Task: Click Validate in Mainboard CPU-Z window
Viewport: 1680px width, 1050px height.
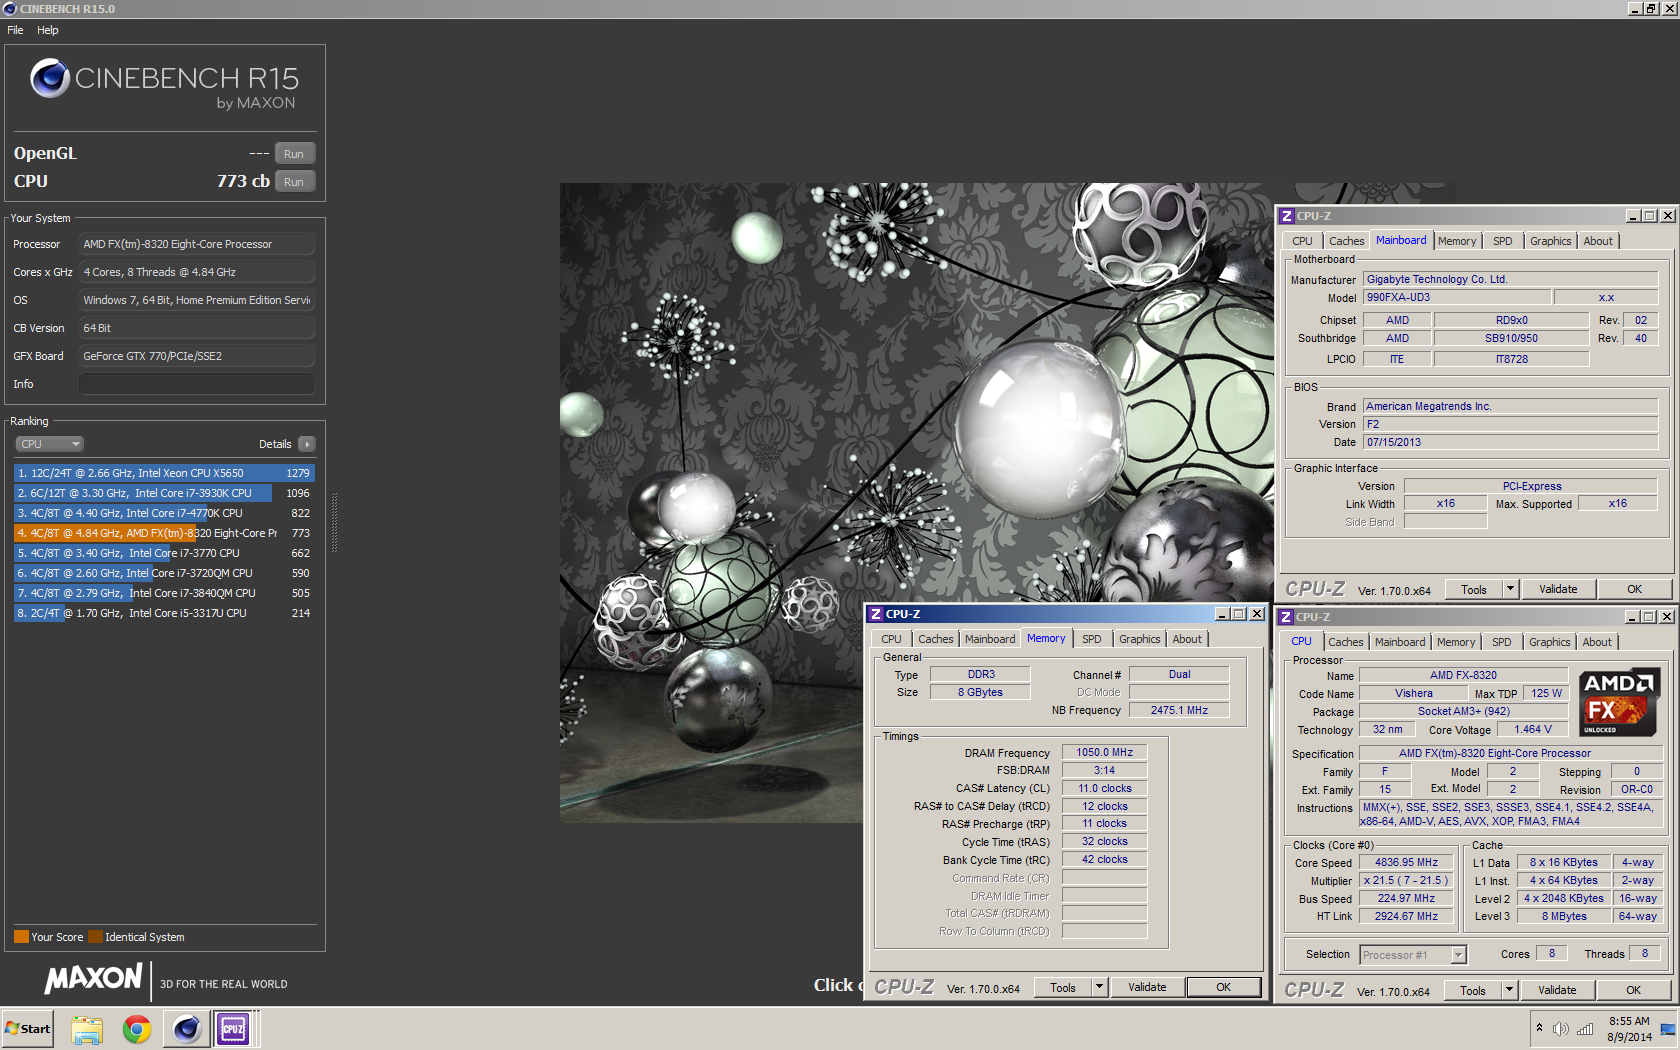Action: pos(1558,589)
